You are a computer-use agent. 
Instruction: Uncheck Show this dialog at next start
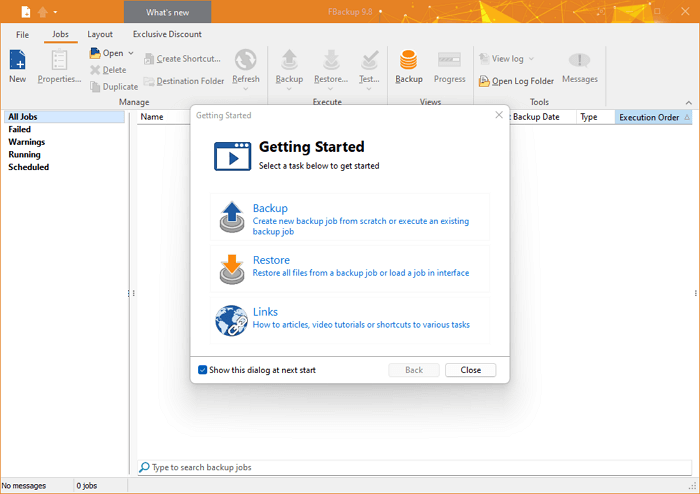click(203, 370)
